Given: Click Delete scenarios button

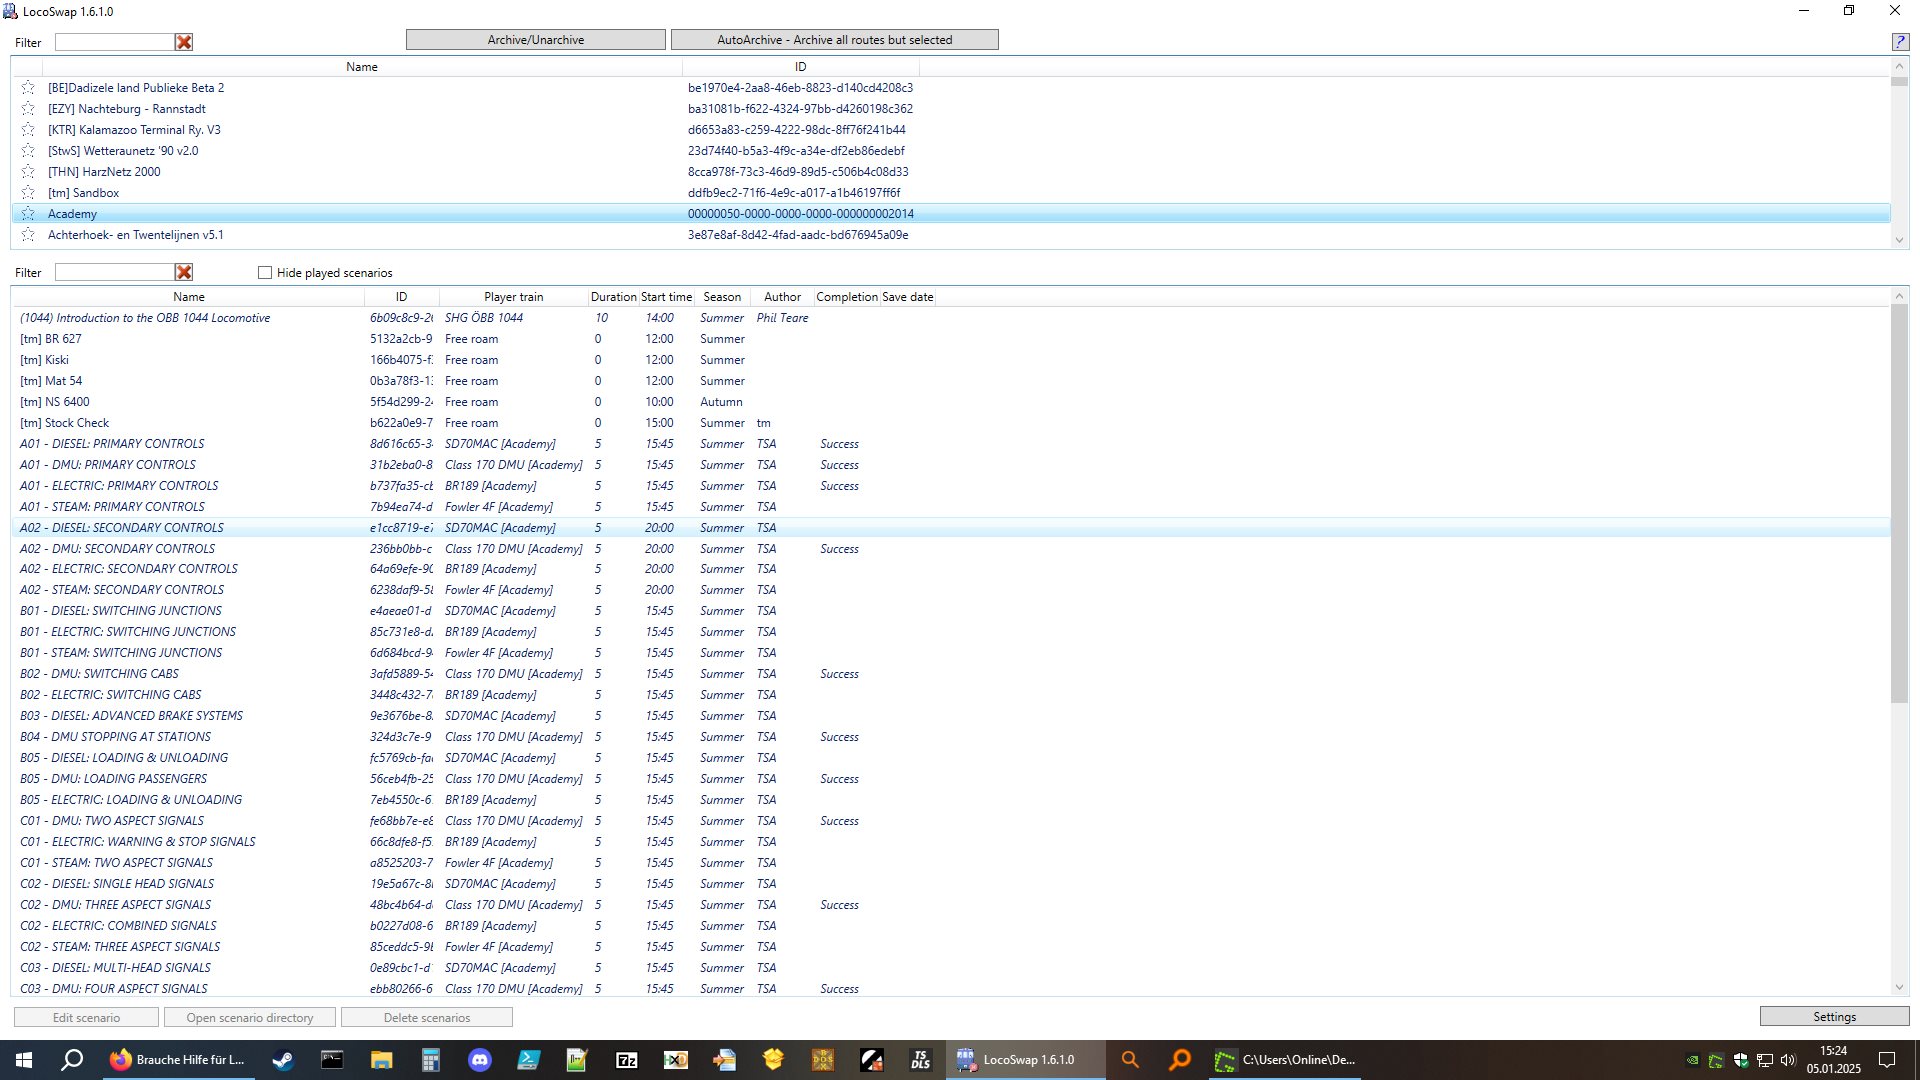Looking at the screenshot, I should pos(427,1018).
